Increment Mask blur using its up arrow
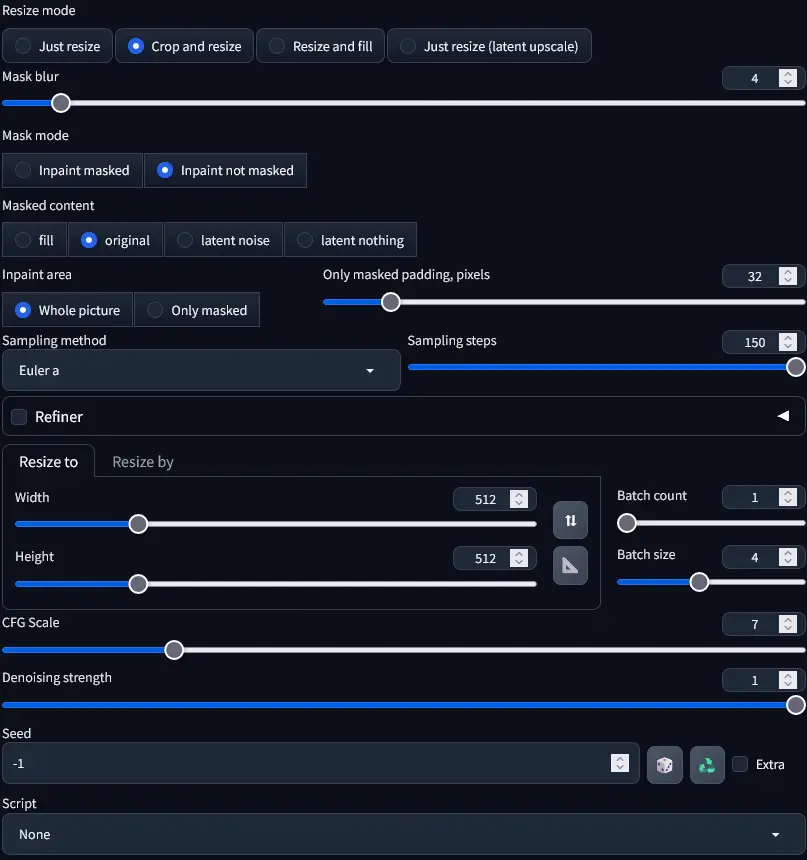Viewport: 807px width, 860px height. (x=789, y=72)
